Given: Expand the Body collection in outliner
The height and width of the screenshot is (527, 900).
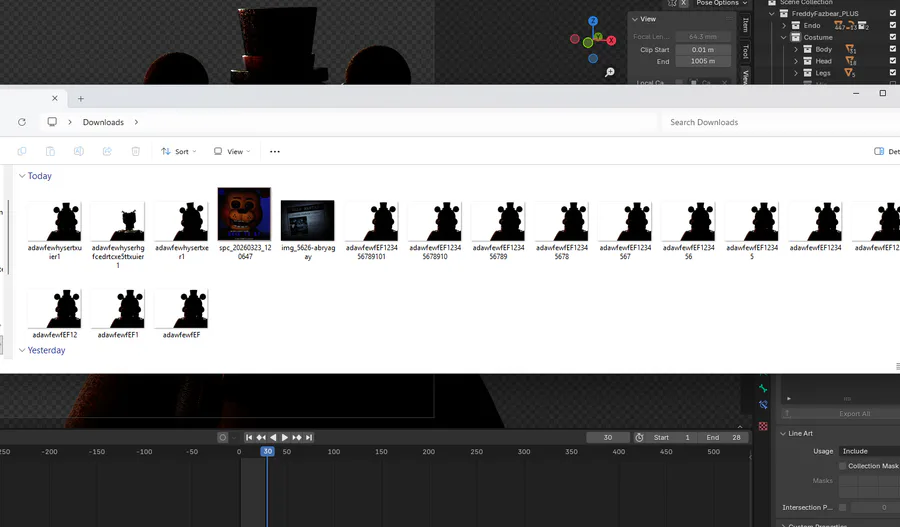Looking at the screenshot, I should [796, 49].
